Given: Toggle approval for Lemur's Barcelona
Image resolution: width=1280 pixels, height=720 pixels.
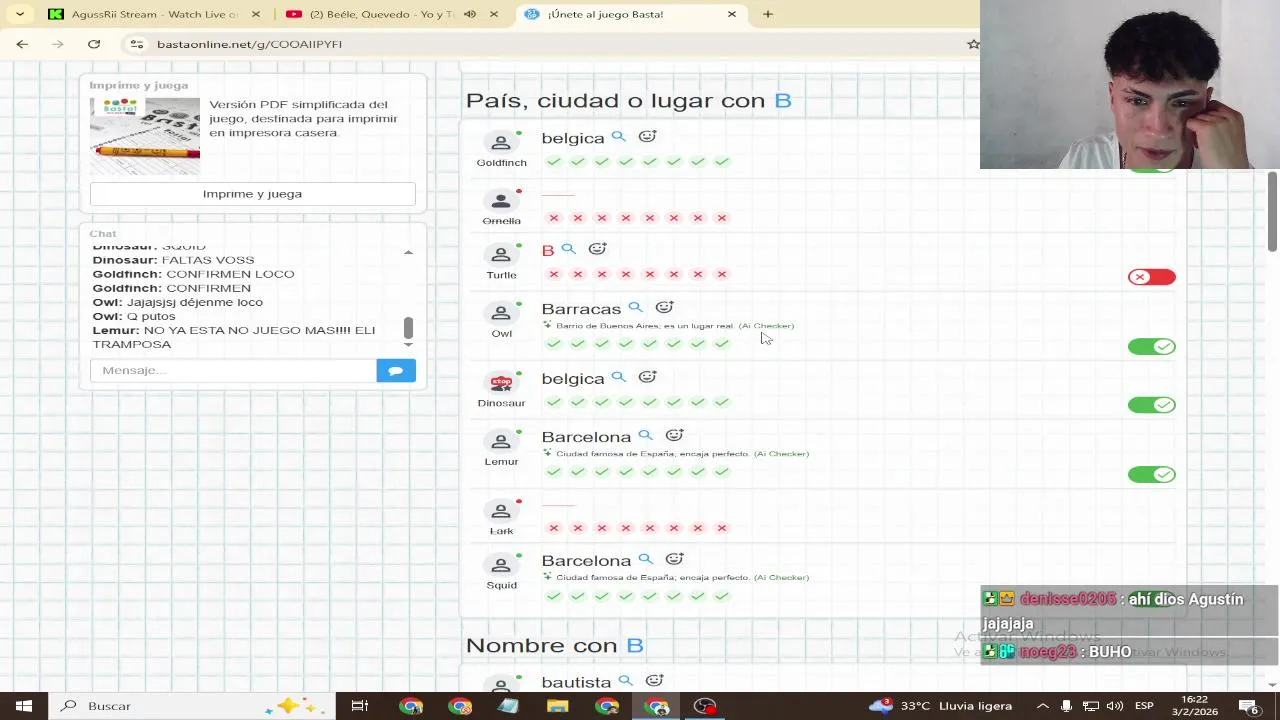Looking at the screenshot, I should click(1152, 474).
